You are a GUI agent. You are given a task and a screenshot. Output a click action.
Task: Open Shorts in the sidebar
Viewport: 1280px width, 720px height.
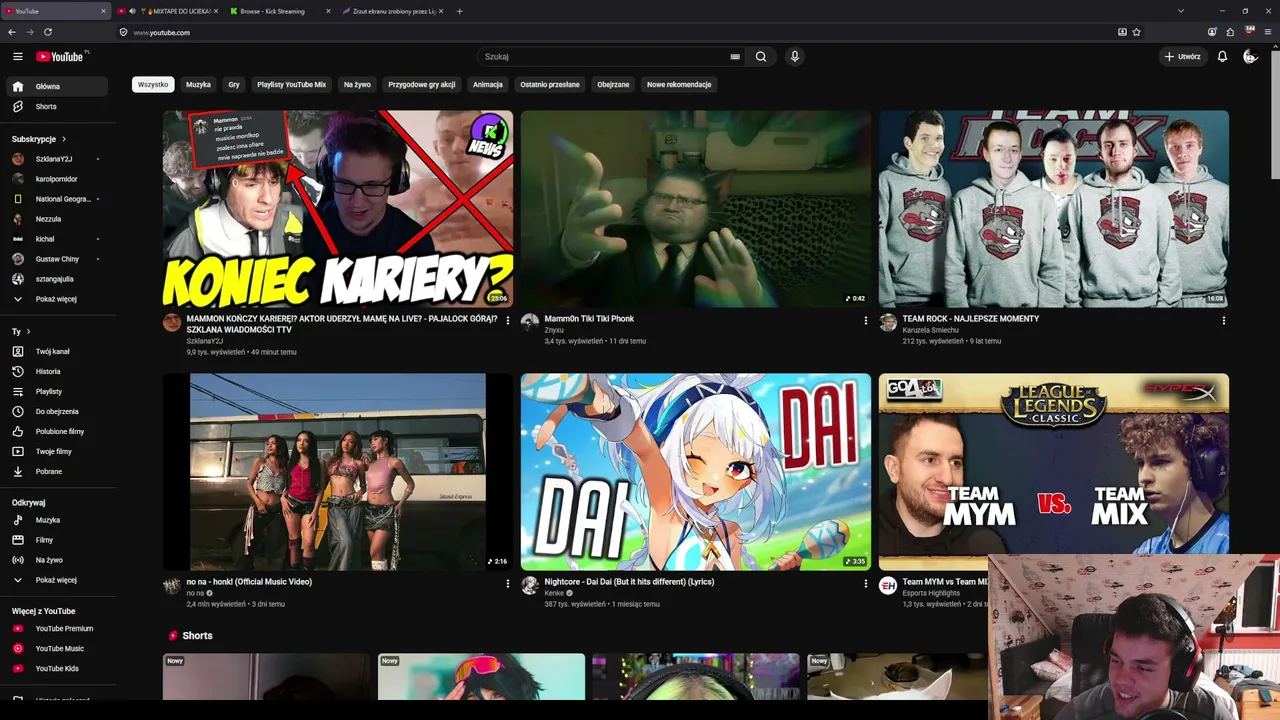tap(58, 107)
